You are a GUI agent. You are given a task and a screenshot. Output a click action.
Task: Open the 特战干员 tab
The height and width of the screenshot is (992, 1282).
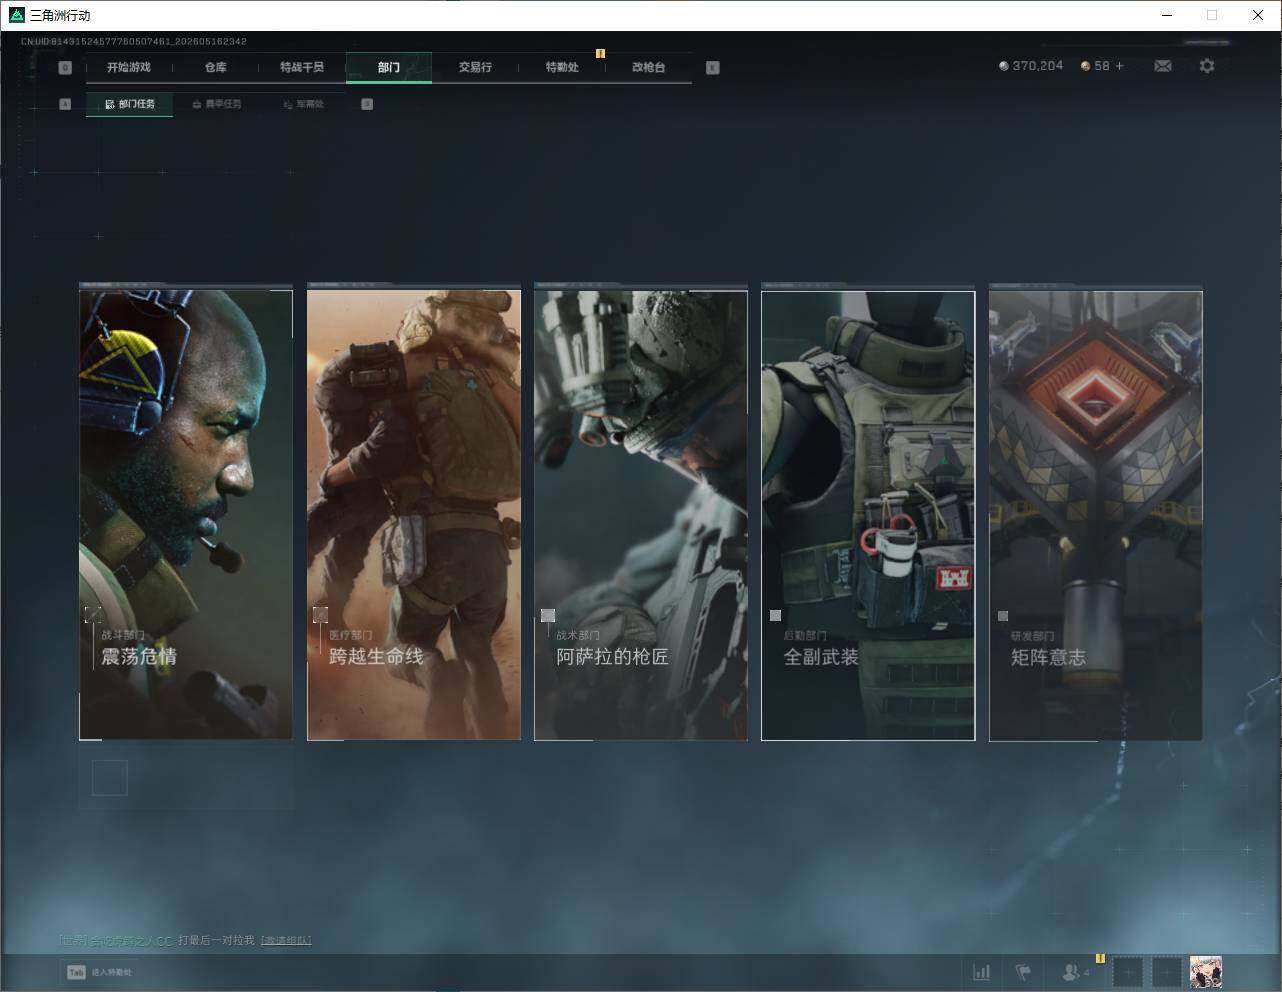point(302,67)
